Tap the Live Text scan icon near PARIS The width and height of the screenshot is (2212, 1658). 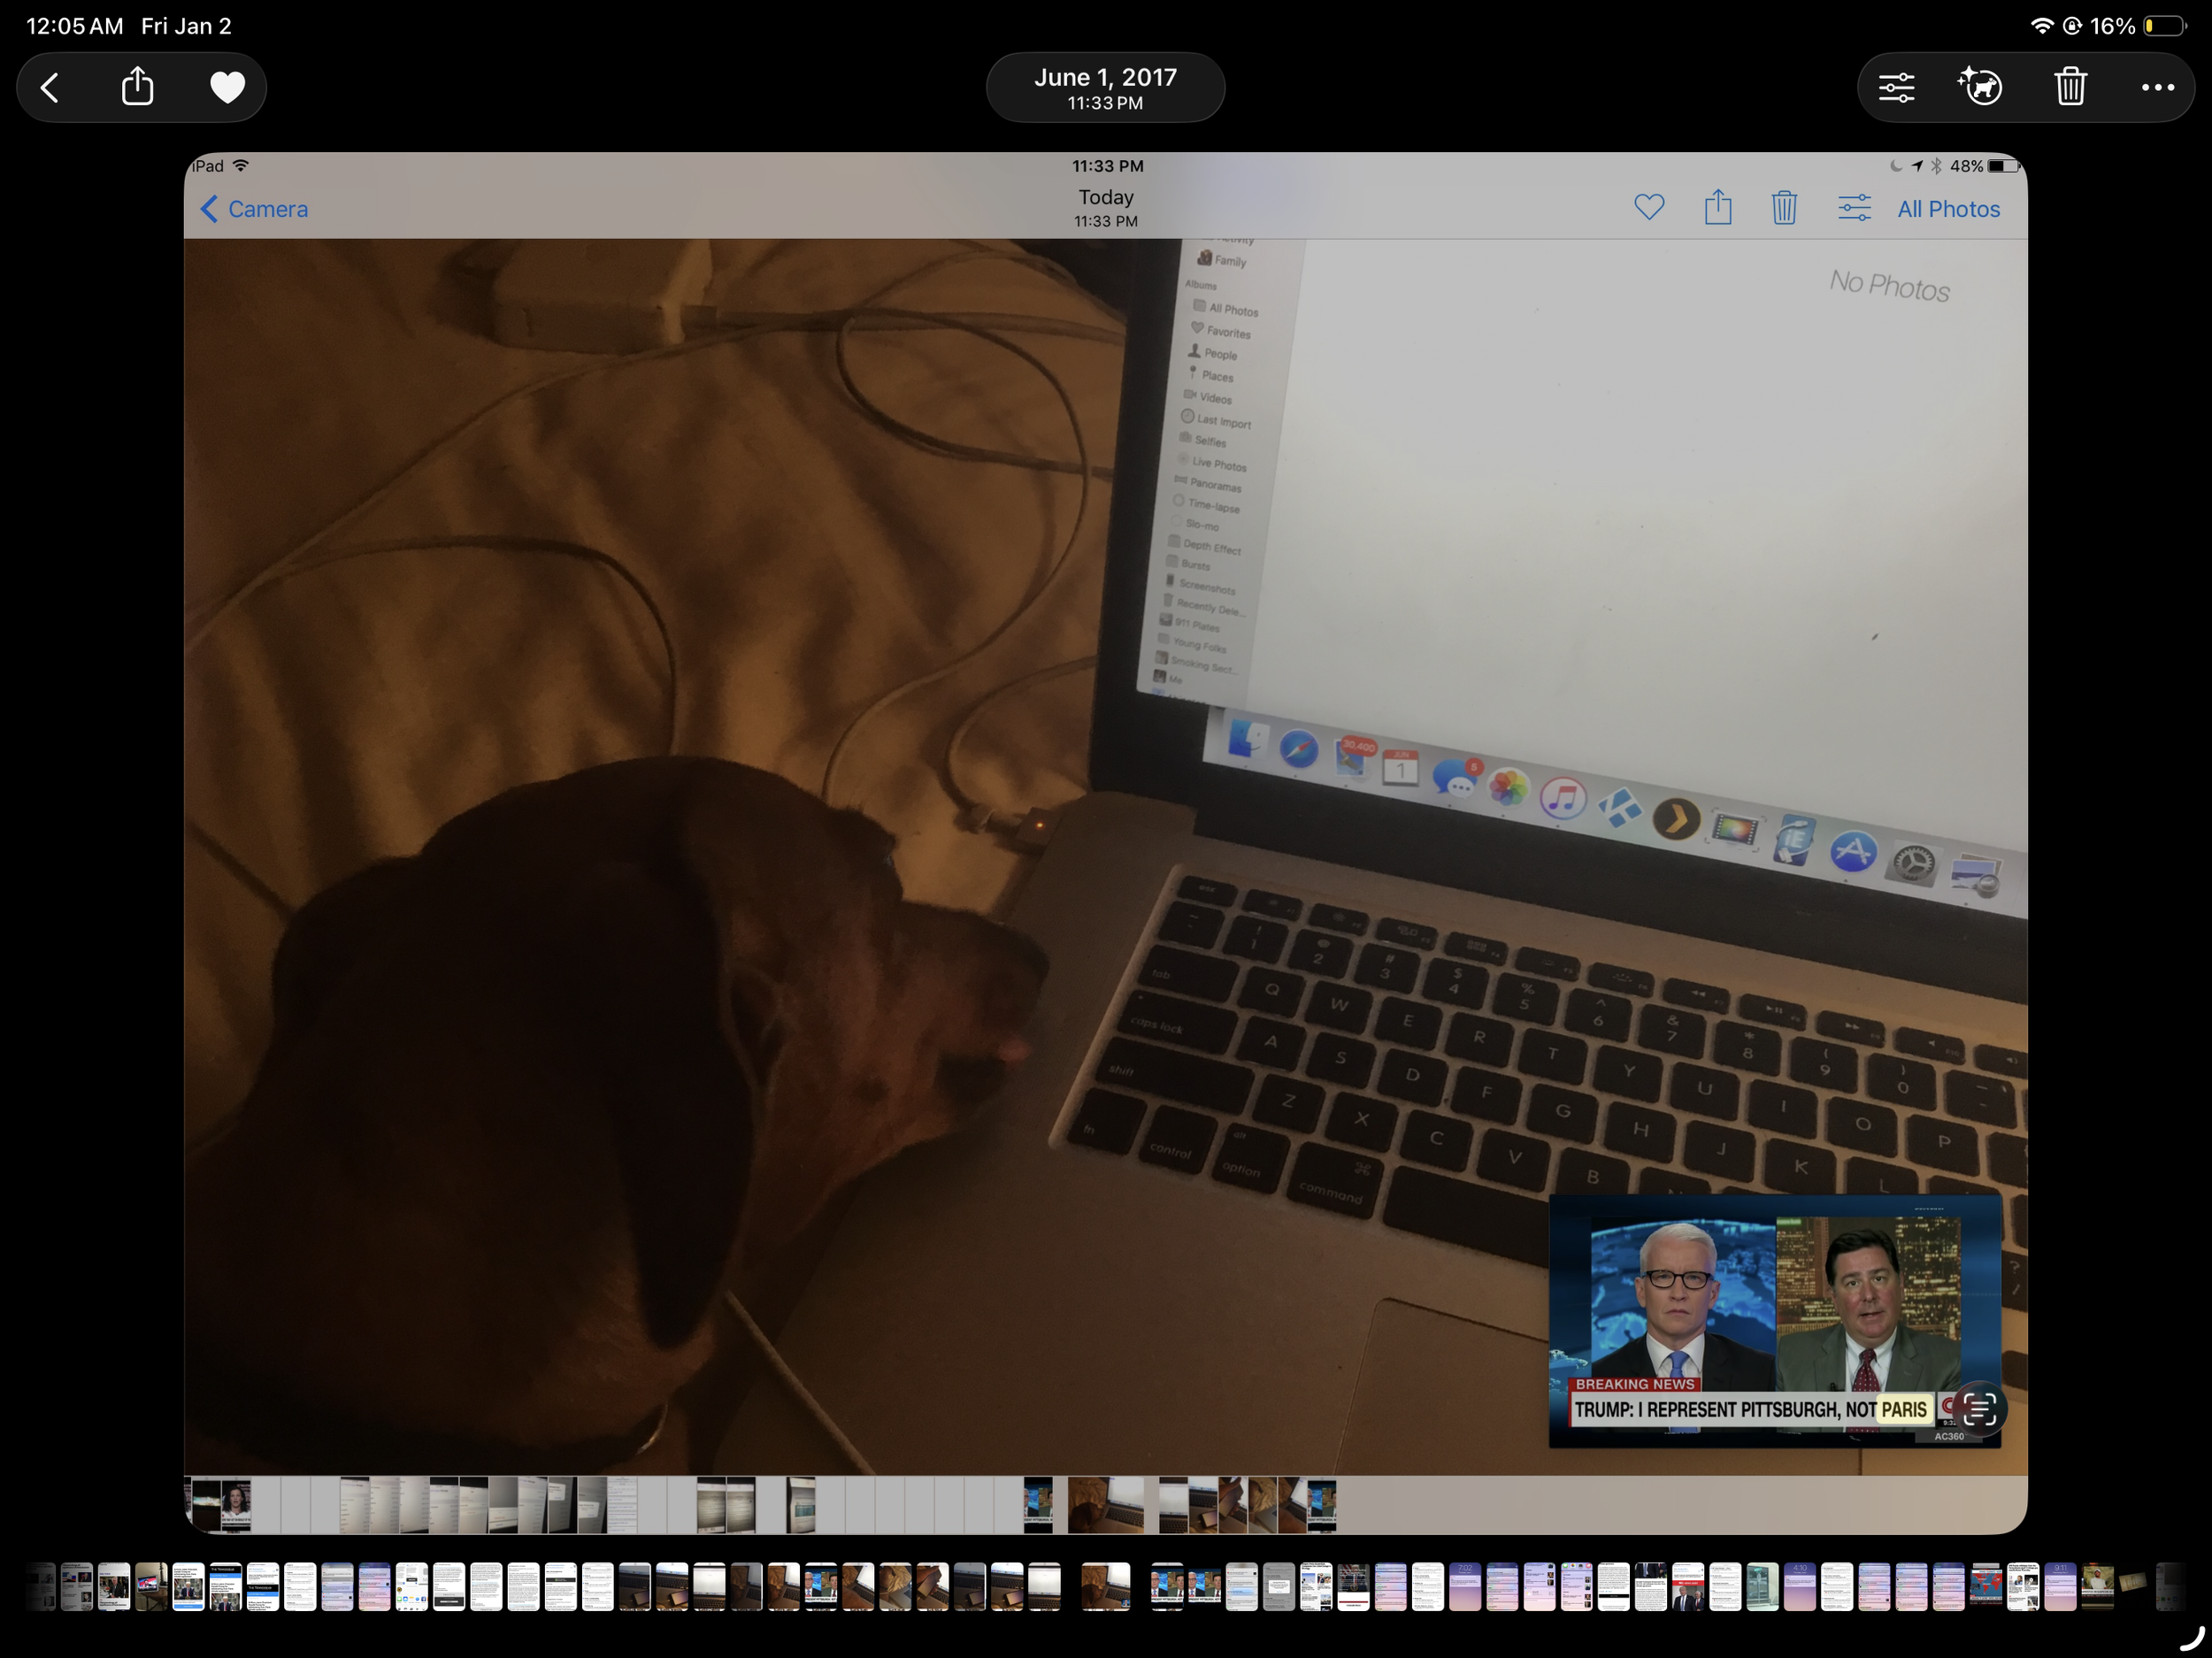[1979, 1409]
